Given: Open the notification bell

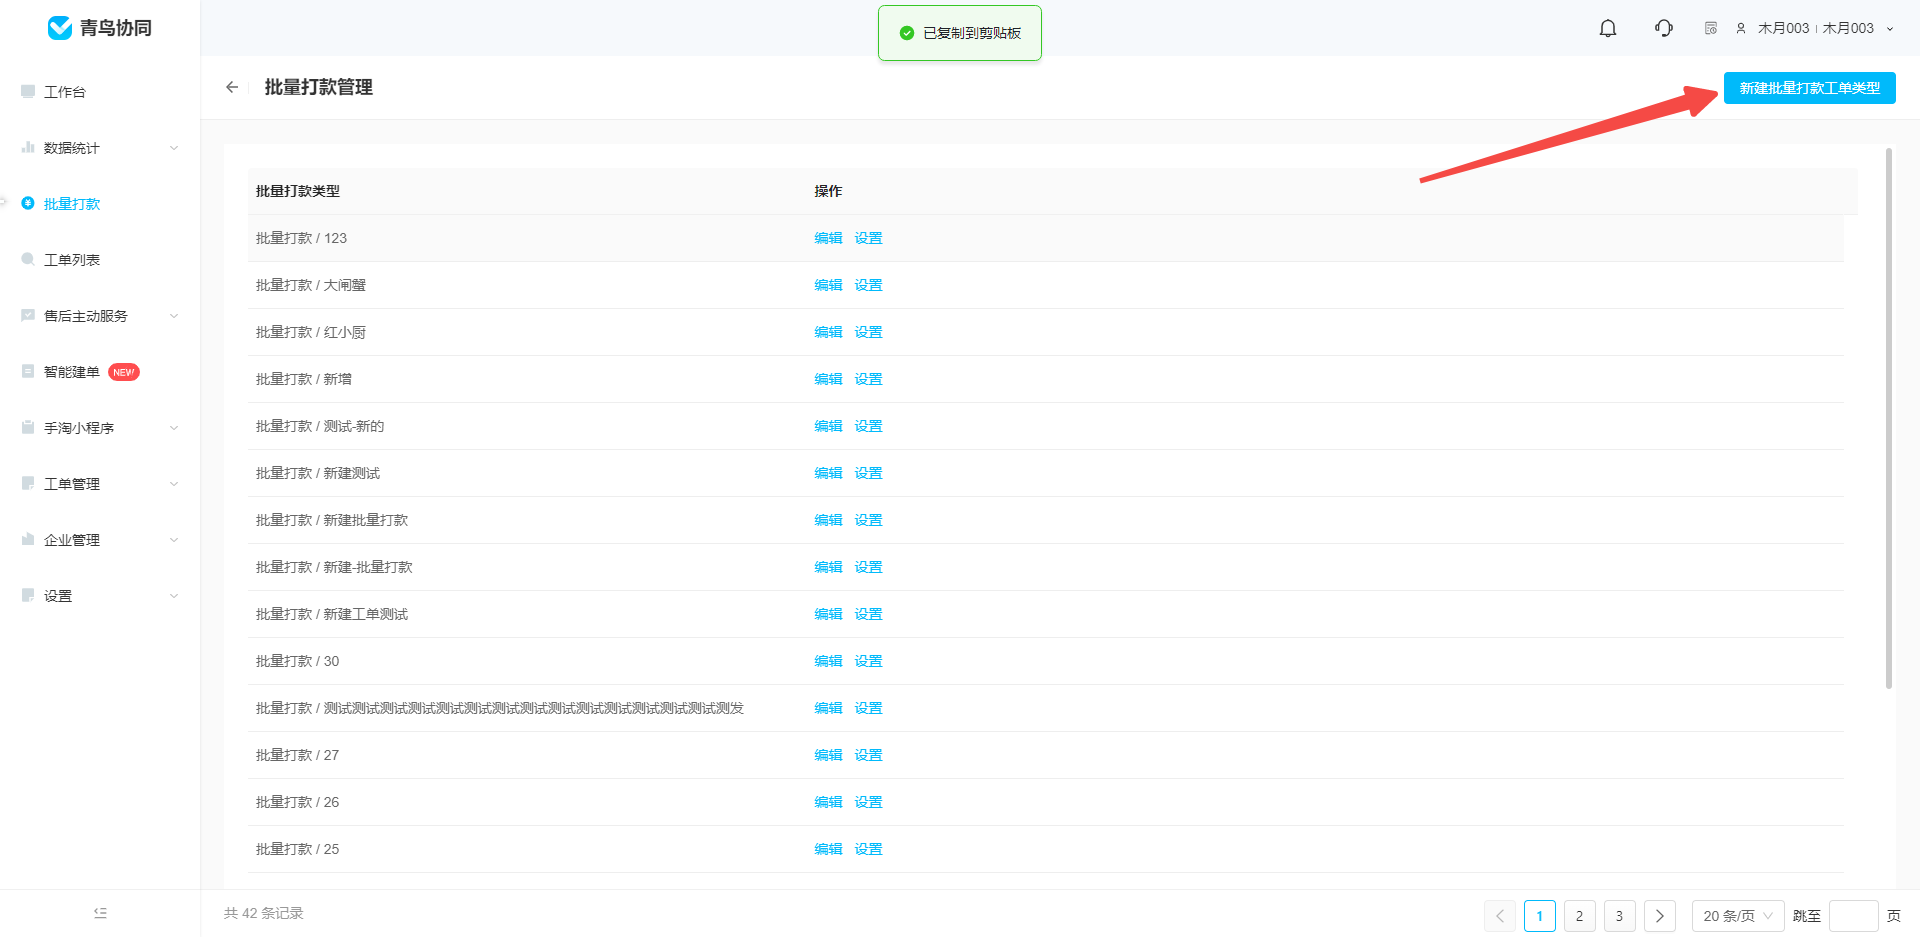Looking at the screenshot, I should [x=1608, y=28].
